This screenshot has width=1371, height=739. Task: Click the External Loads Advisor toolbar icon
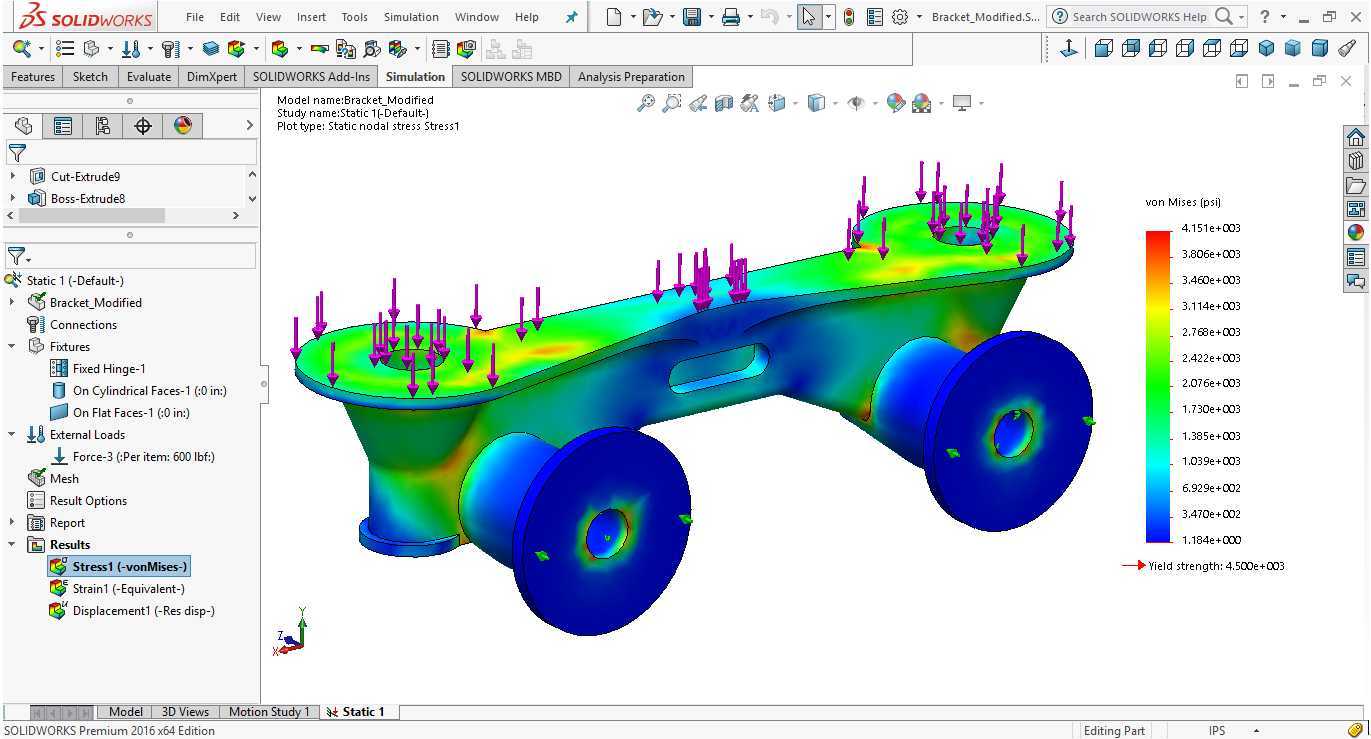tap(130, 48)
